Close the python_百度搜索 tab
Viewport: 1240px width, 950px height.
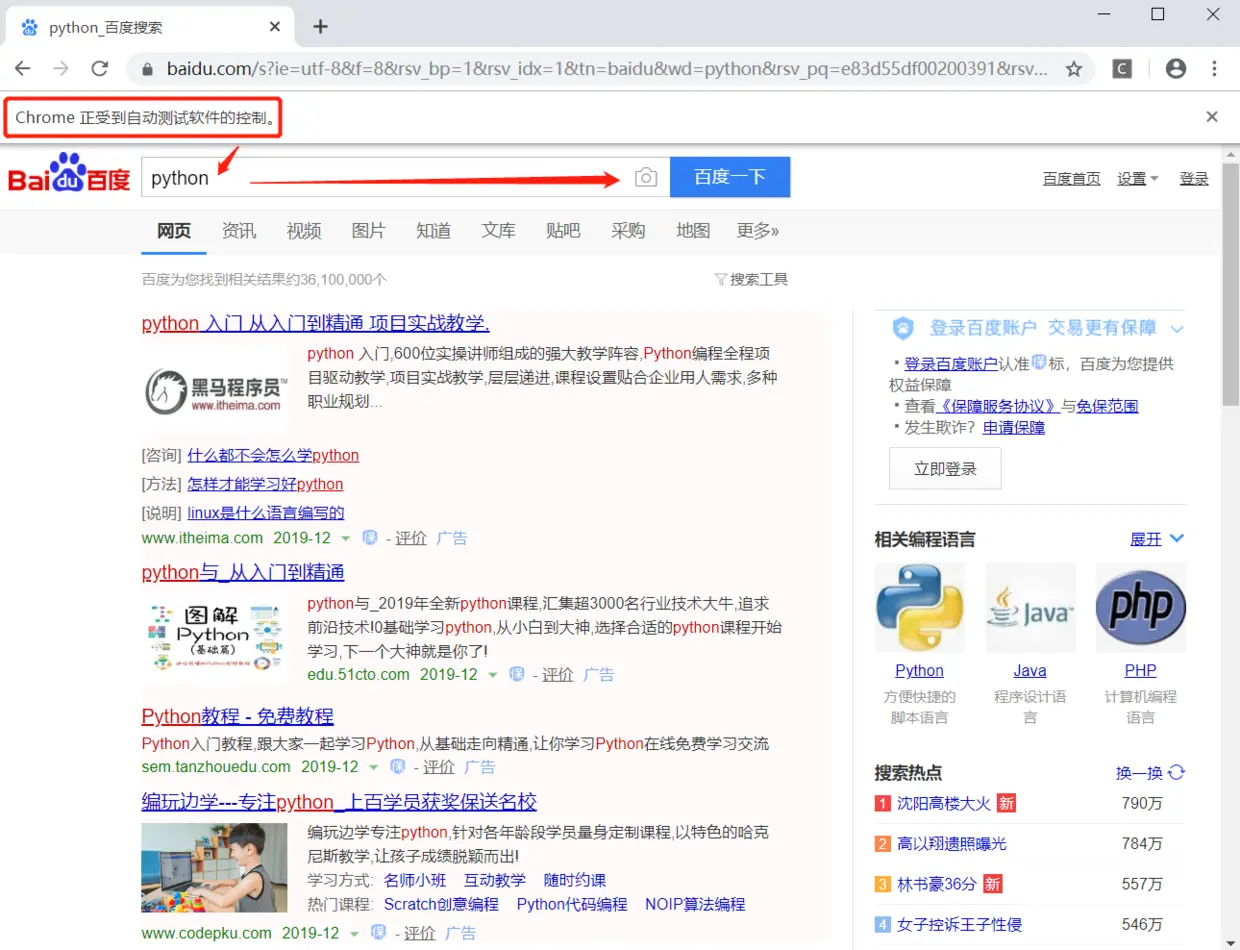point(275,27)
